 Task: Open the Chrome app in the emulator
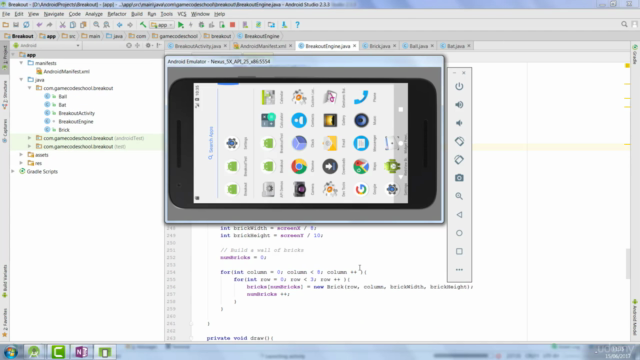click(299, 167)
